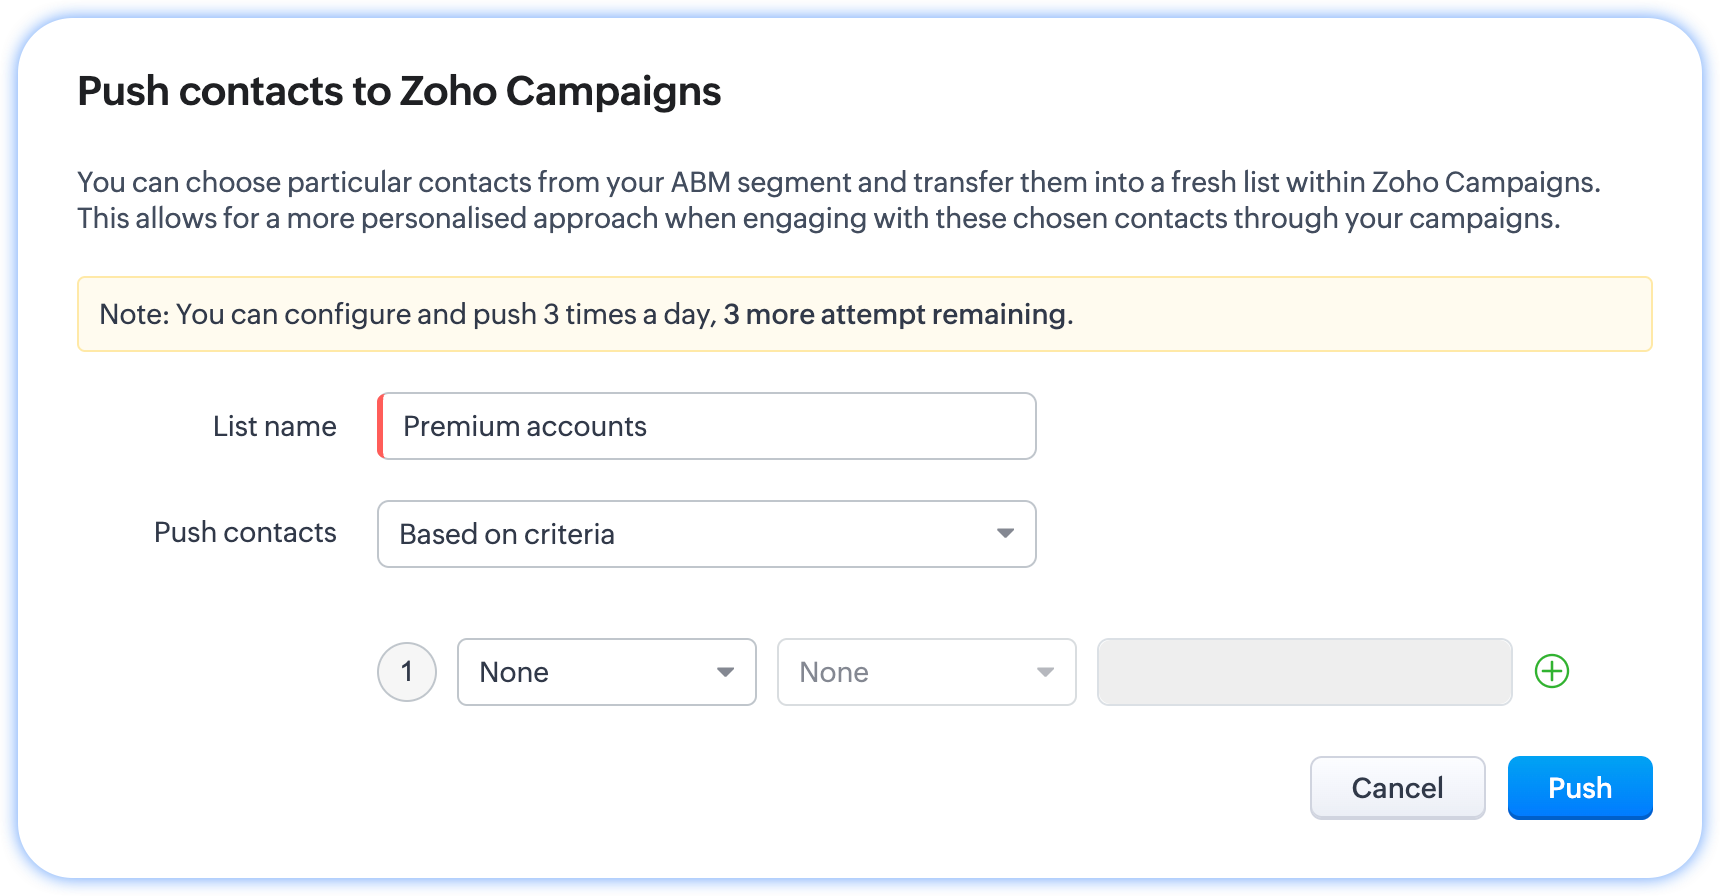The width and height of the screenshot is (1720, 896).
Task: Click the 'List name' label
Action: [274, 426]
